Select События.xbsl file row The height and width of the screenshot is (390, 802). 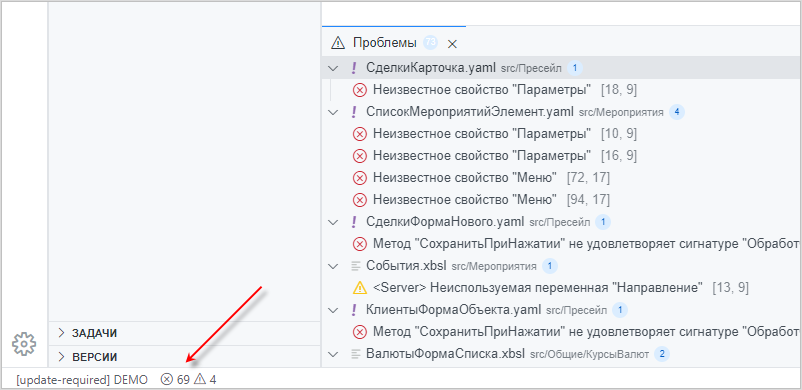point(561,266)
